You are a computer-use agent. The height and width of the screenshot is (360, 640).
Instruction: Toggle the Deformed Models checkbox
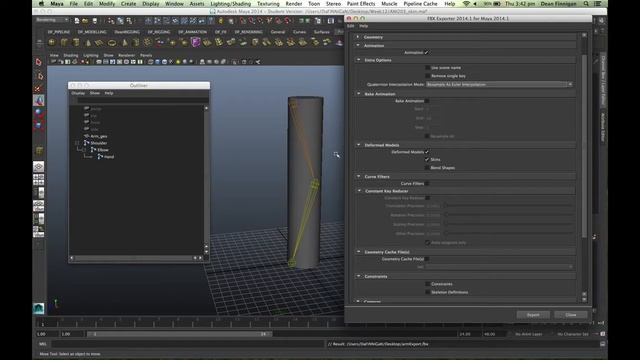(427, 152)
